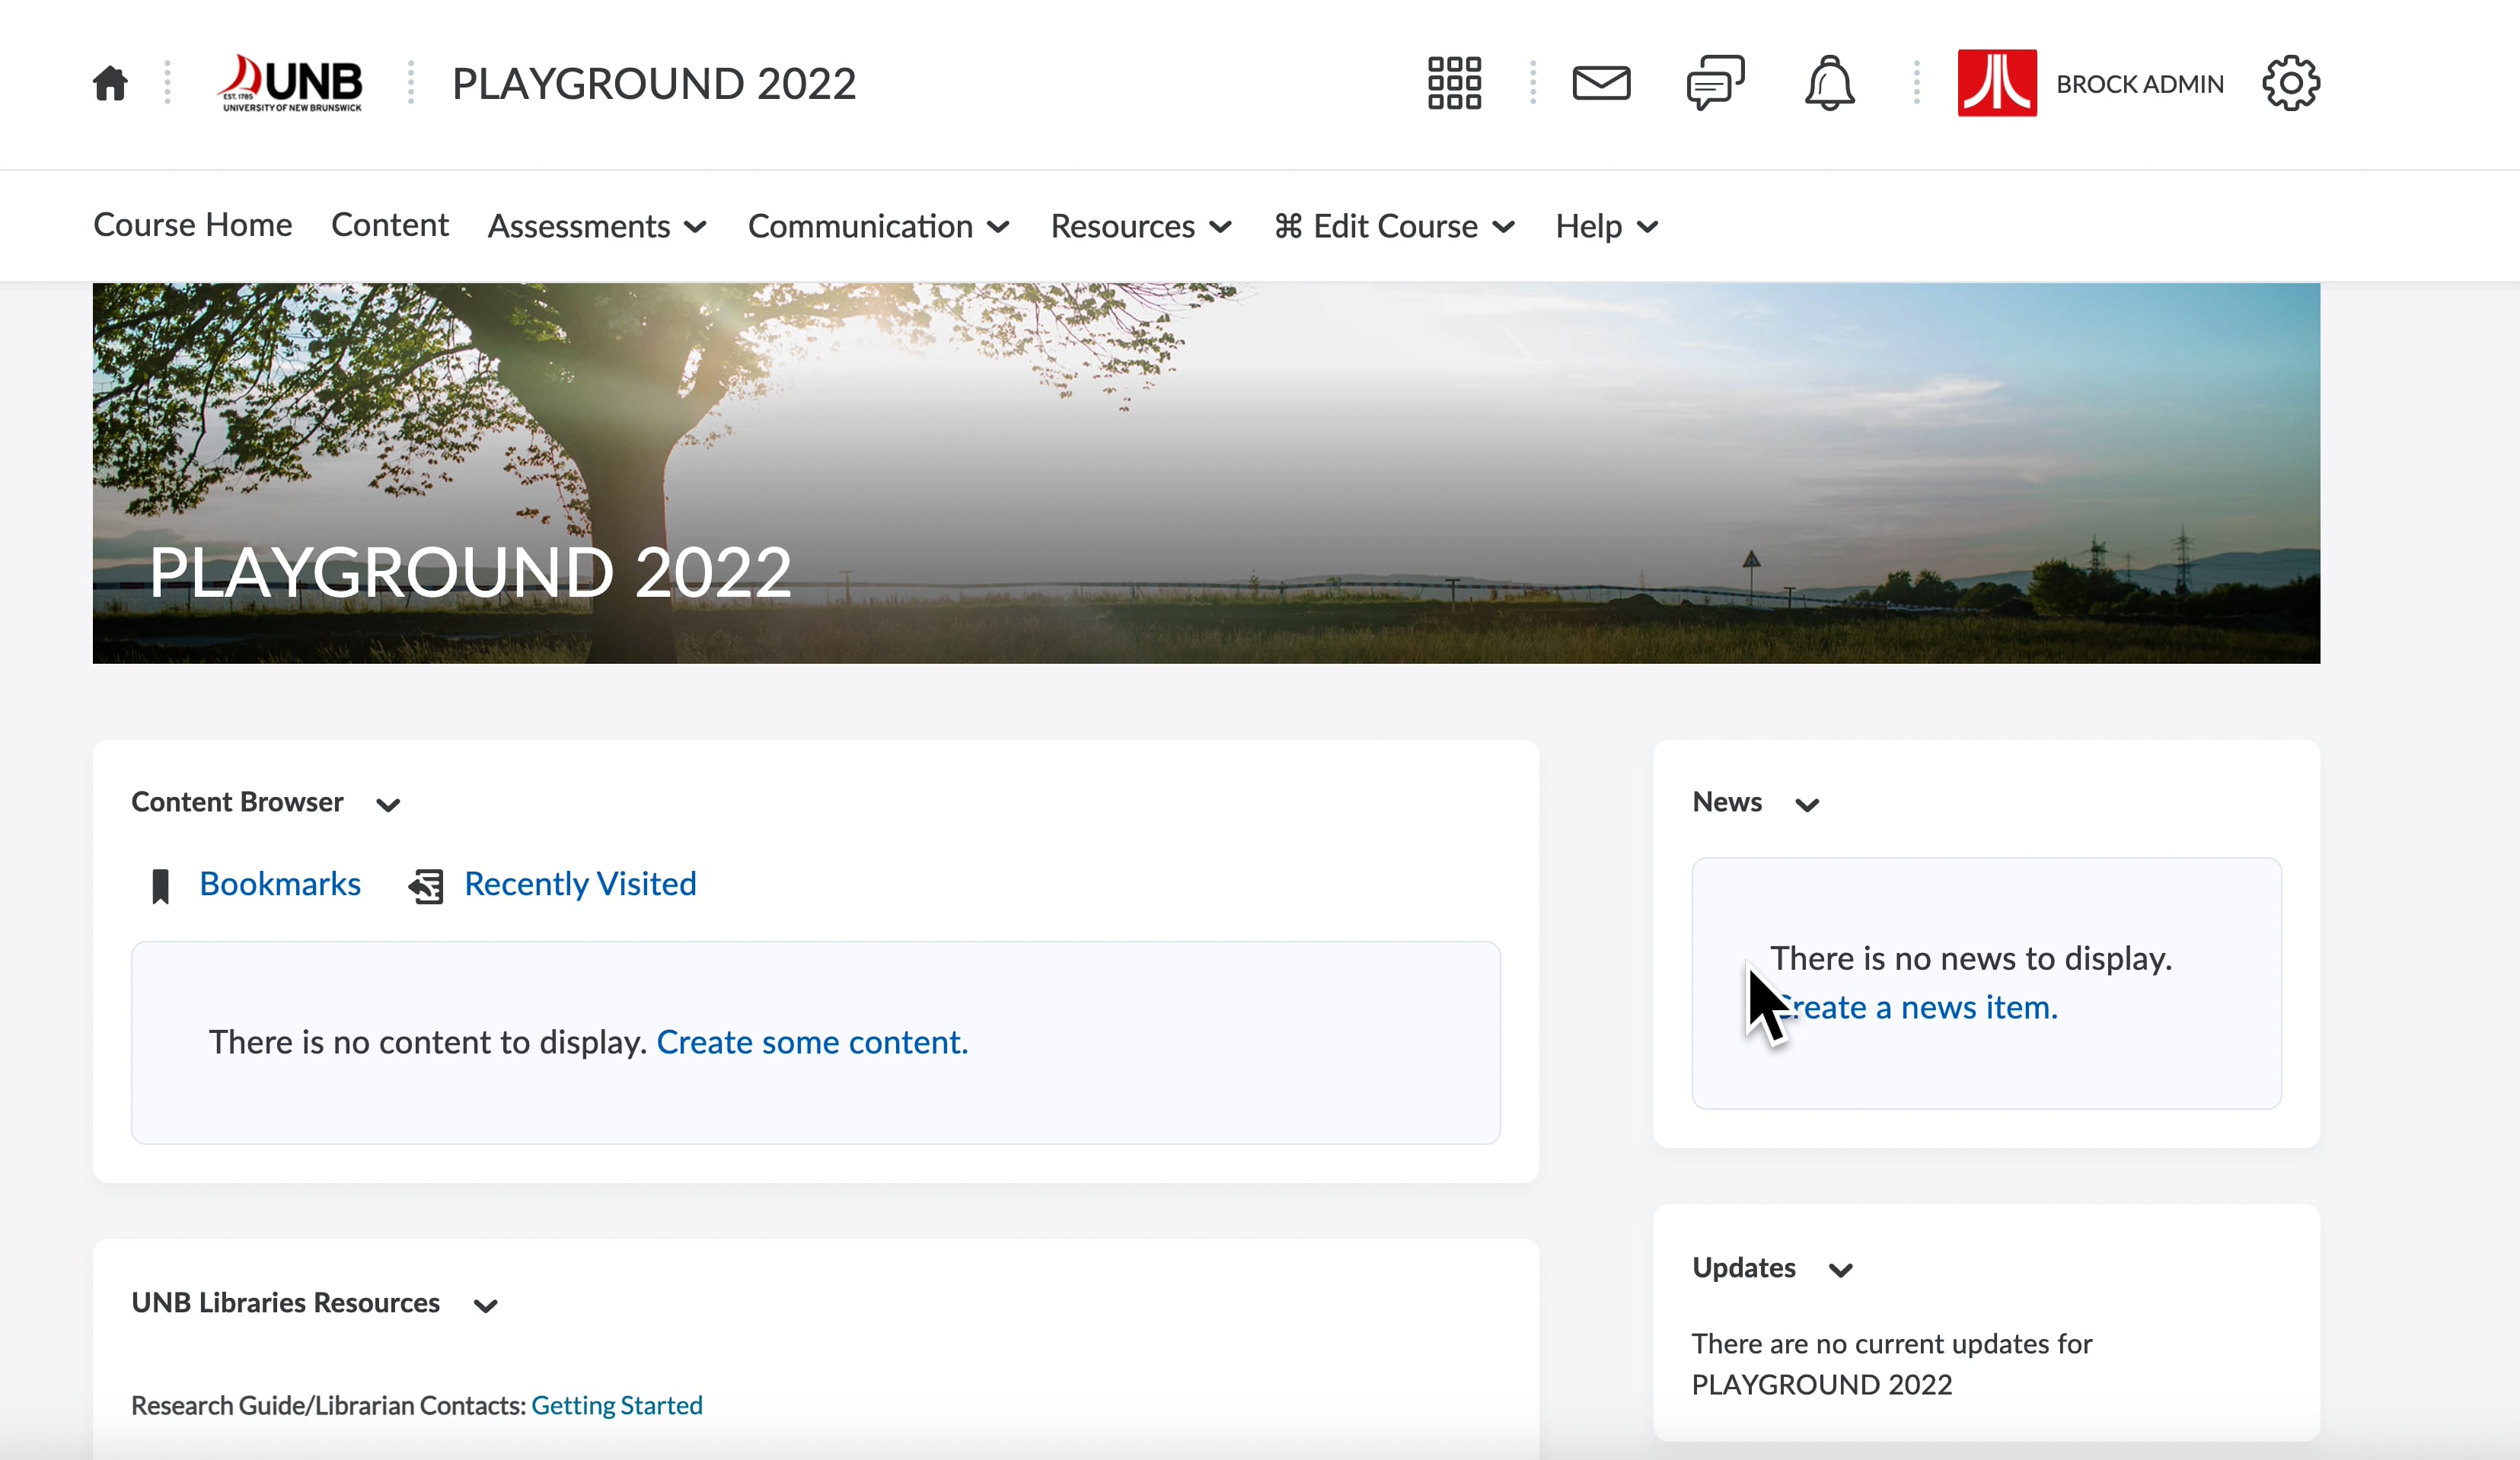This screenshot has height=1460, width=2520.
Task: Expand the Updates widget dropdown
Action: 1841,1270
